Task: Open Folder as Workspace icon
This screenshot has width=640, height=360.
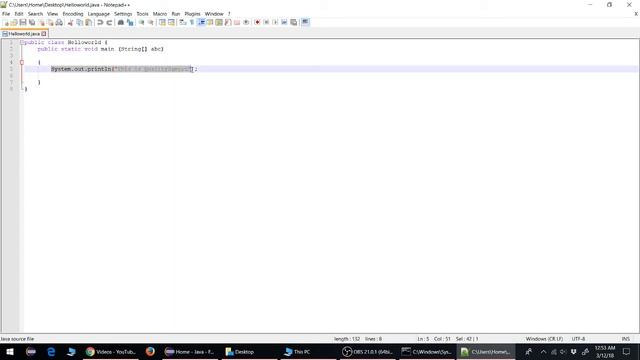Action: click(x=237, y=22)
